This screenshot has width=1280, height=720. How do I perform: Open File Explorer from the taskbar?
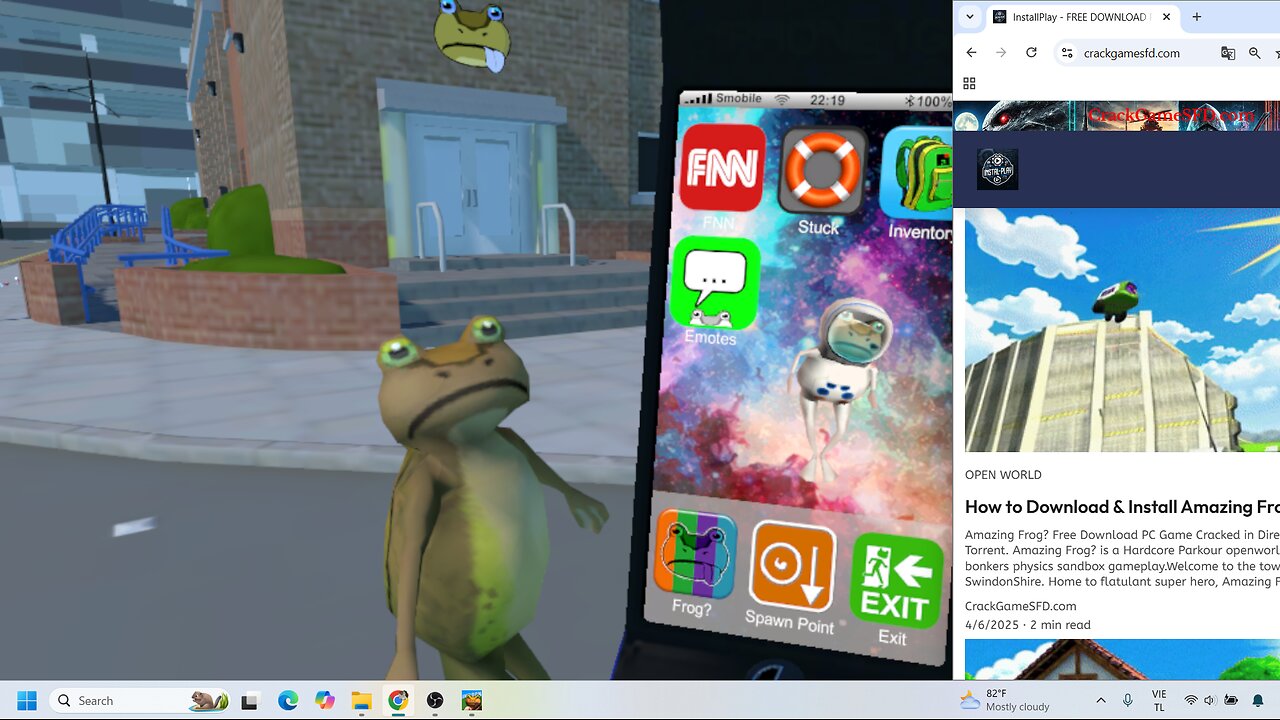pos(361,701)
